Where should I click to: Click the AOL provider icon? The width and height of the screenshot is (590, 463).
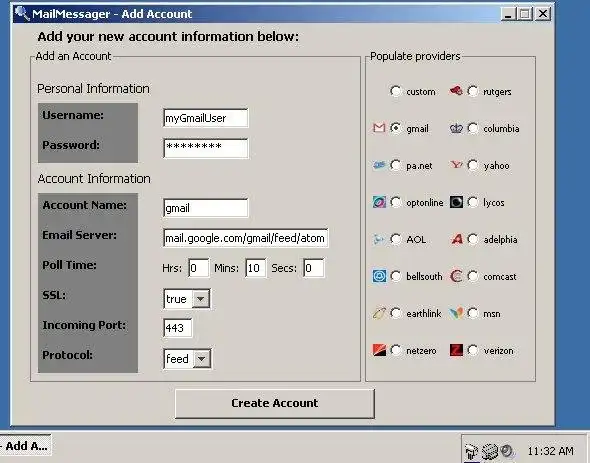[379, 239]
